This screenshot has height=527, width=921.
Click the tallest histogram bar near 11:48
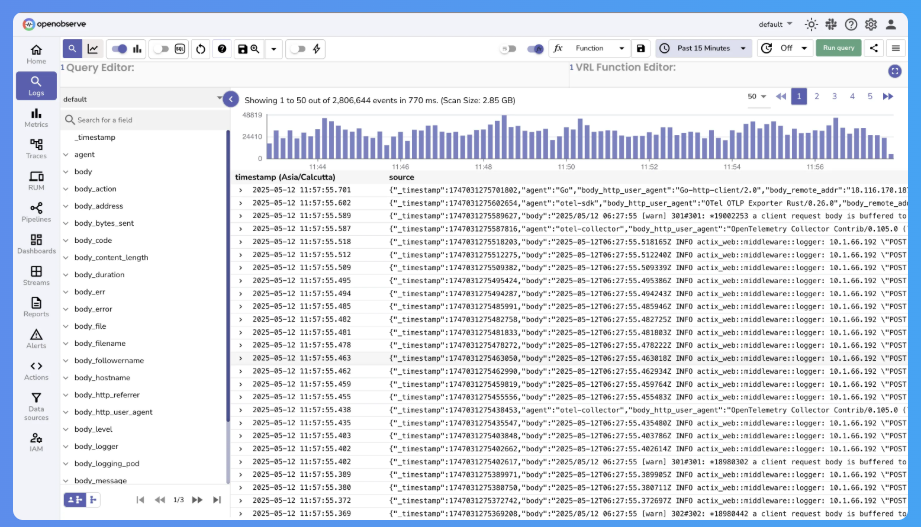tap(504, 137)
